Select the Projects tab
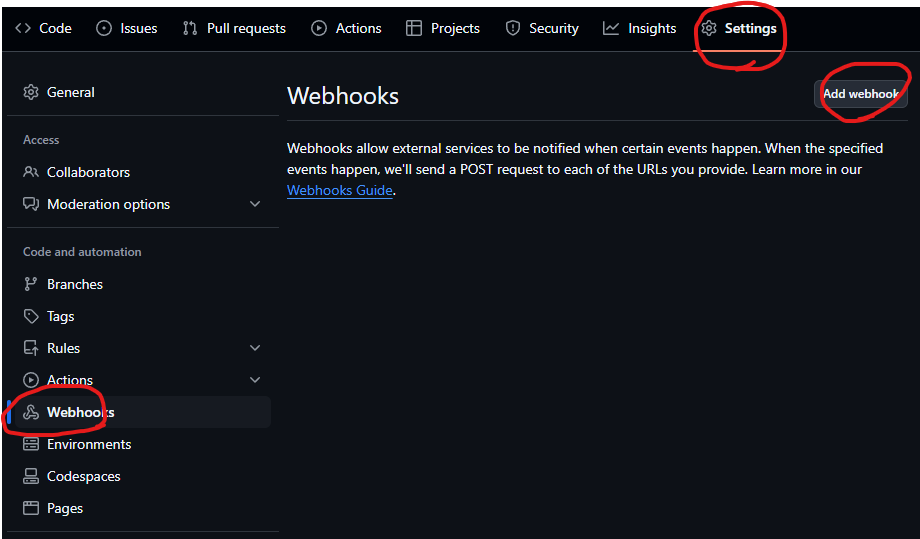This screenshot has width=920, height=539. 443,28
